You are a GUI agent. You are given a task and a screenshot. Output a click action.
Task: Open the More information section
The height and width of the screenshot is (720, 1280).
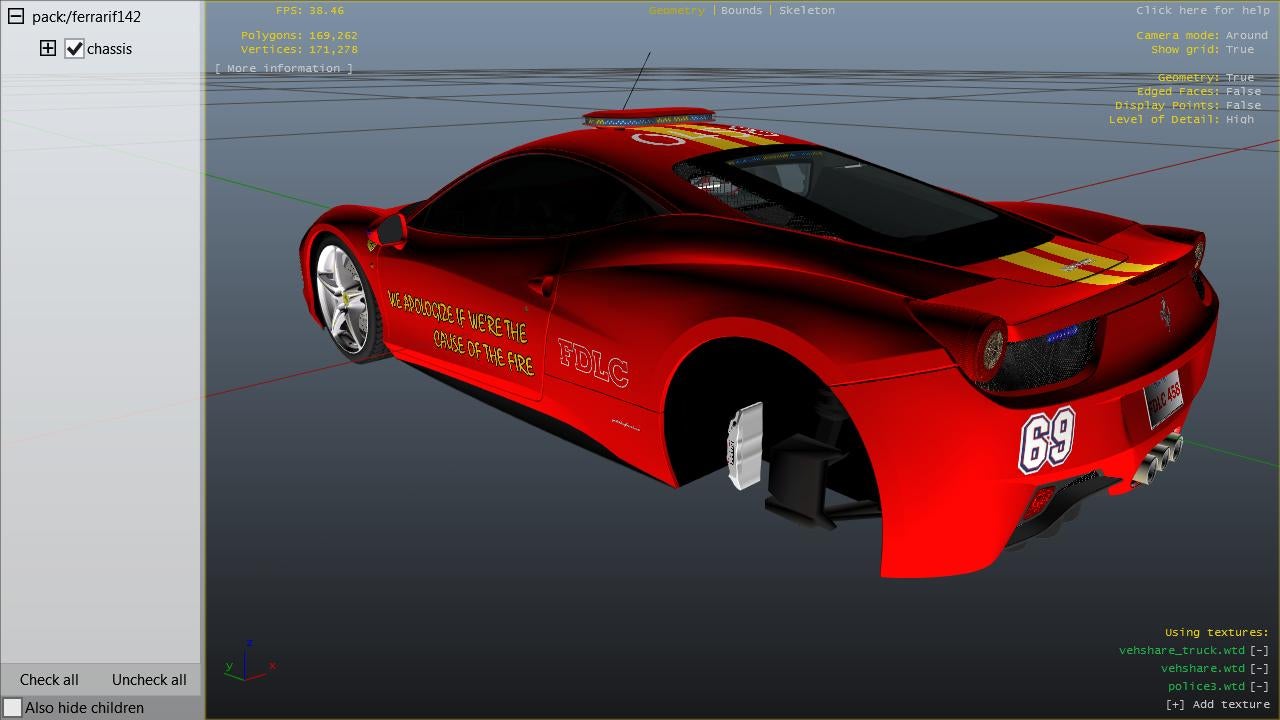[284, 68]
